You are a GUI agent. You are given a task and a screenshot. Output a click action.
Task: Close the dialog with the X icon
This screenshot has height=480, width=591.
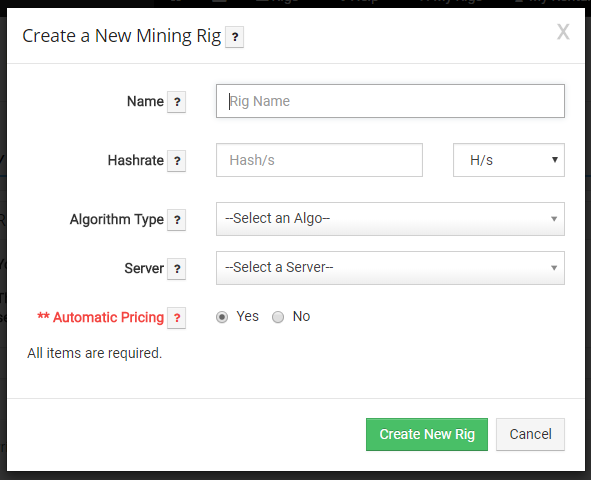coord(563,32)
